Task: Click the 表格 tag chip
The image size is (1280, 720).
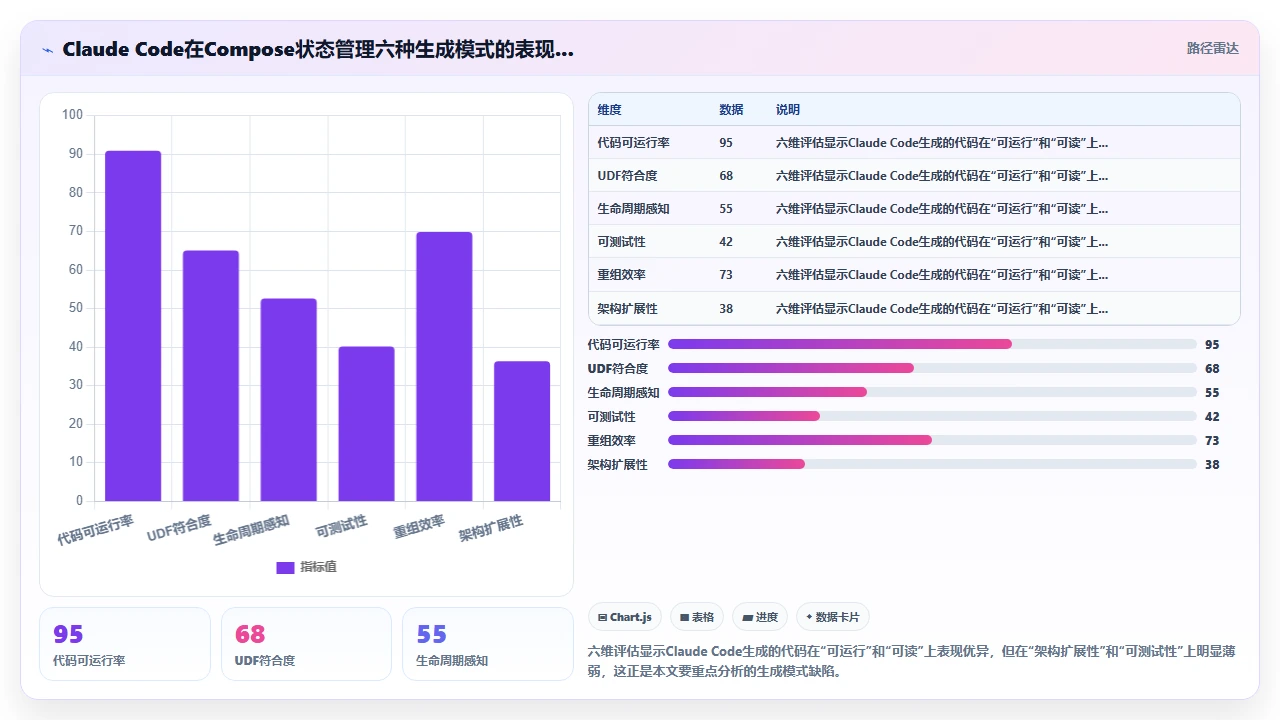Action: click(697, 617)
